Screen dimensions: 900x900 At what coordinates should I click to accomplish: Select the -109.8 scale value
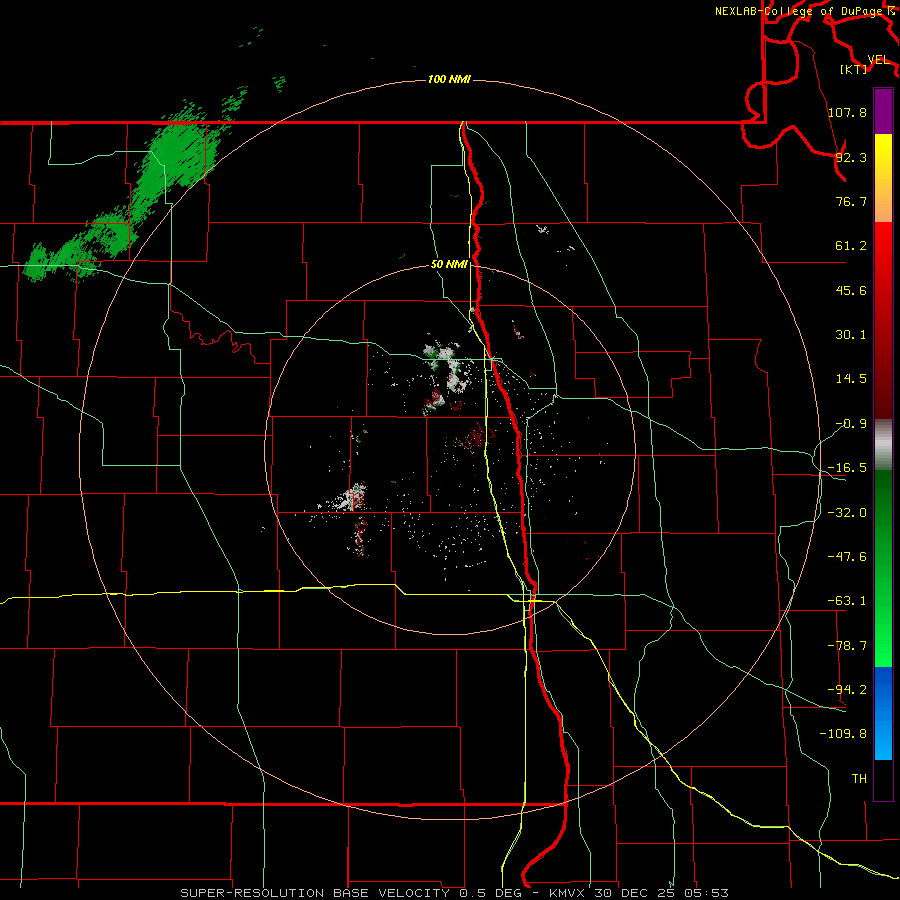click(x=843, y=734)
